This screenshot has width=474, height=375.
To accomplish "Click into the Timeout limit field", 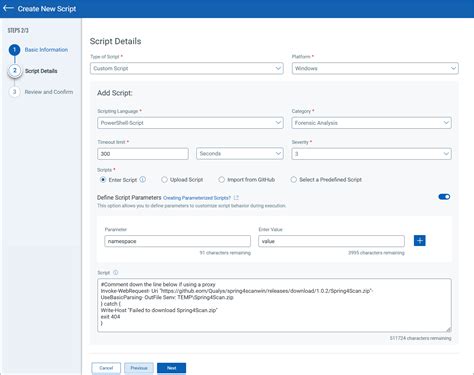I will (x=143, y=154).
